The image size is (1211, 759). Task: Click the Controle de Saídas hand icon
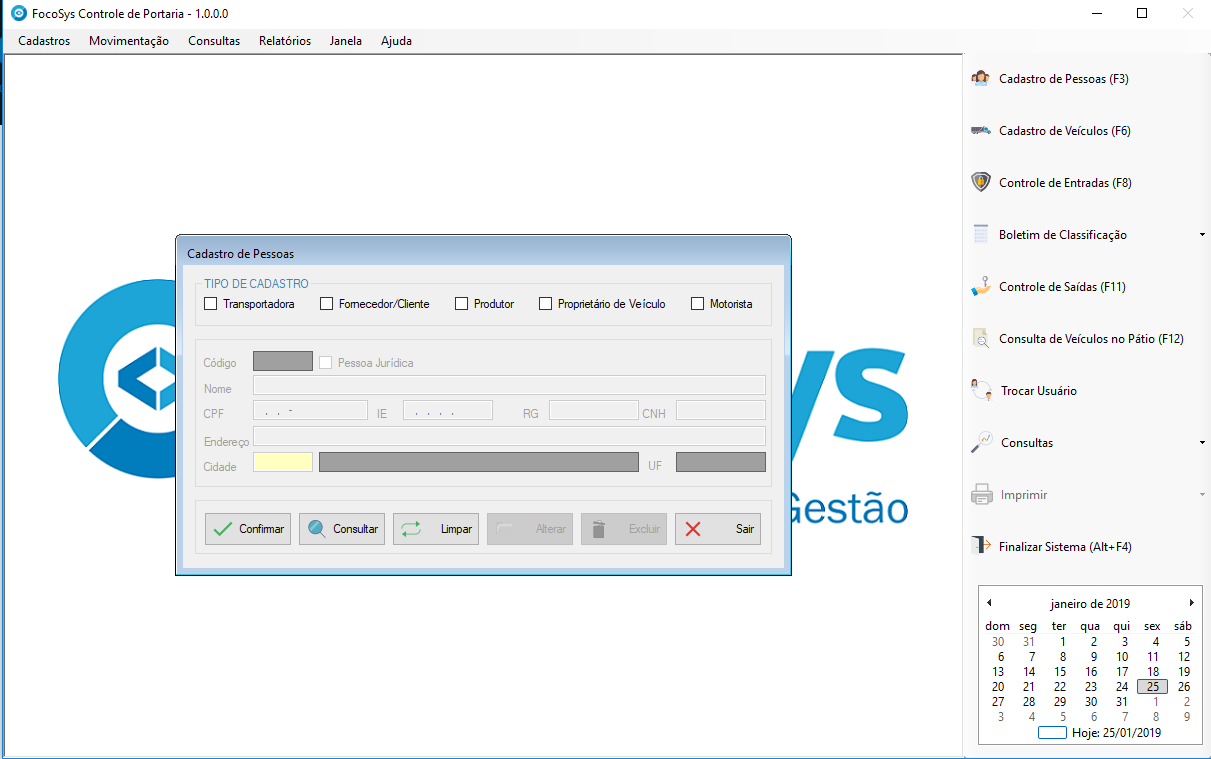coord(981,287)
